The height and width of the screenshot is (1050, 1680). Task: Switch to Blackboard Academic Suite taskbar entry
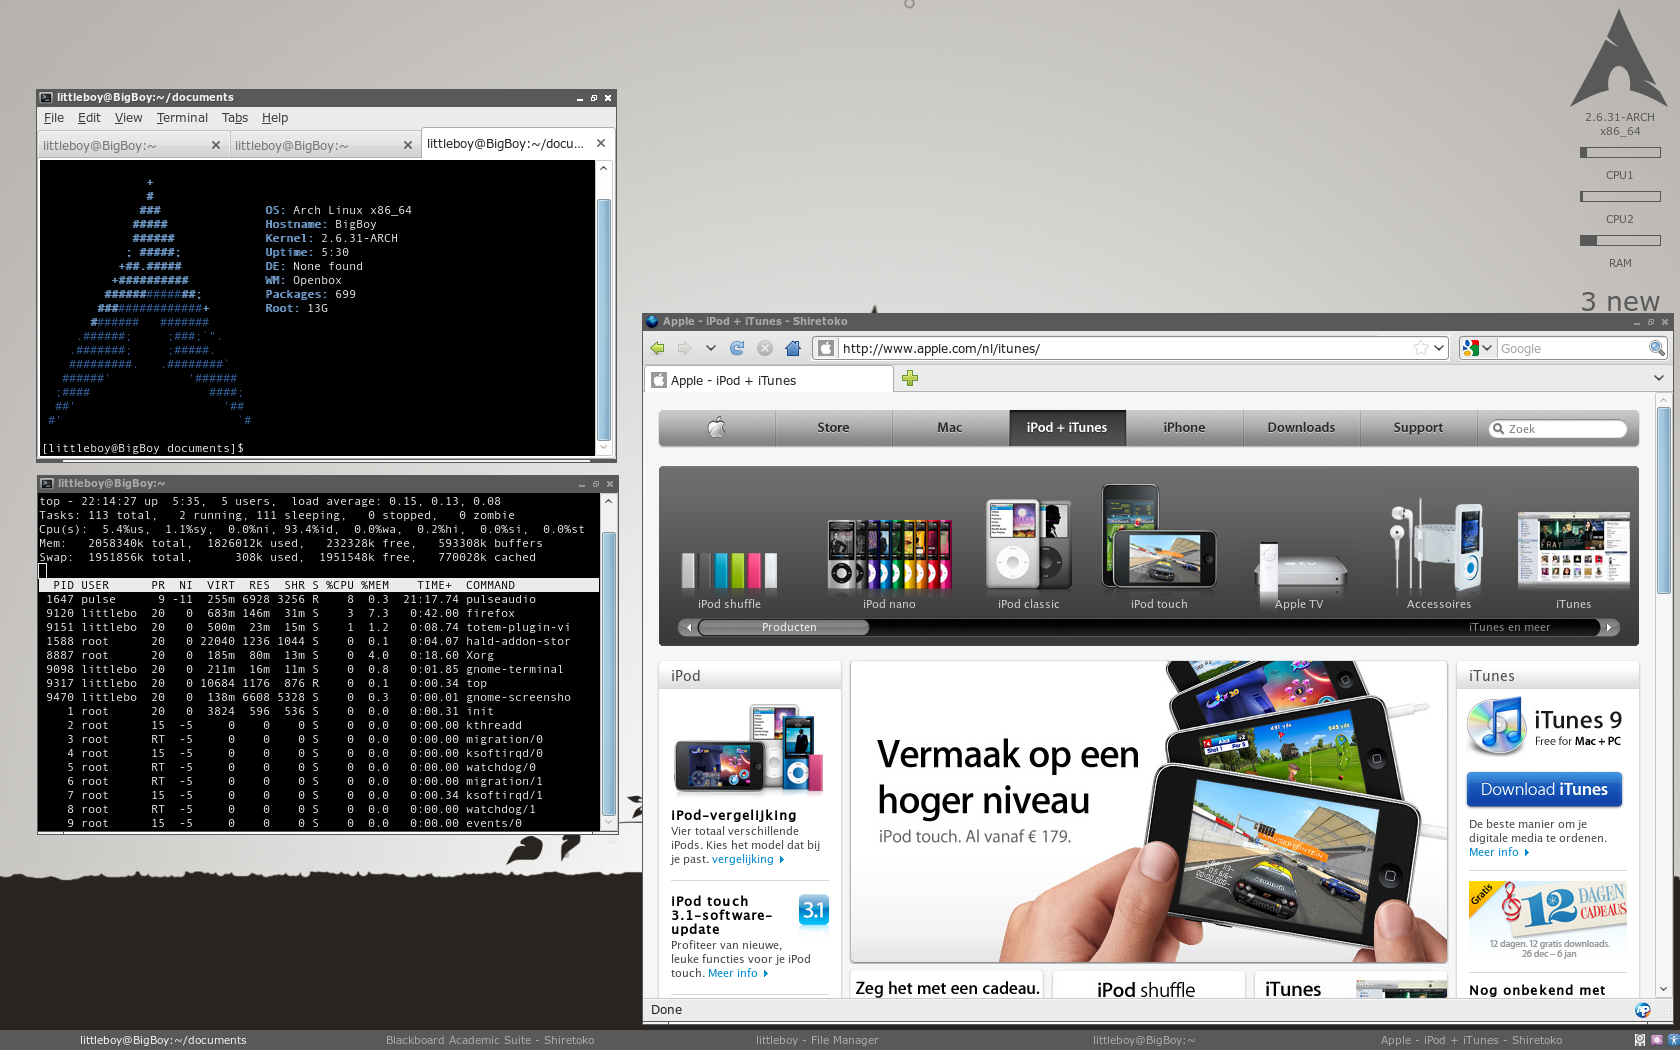point(490,1040)
